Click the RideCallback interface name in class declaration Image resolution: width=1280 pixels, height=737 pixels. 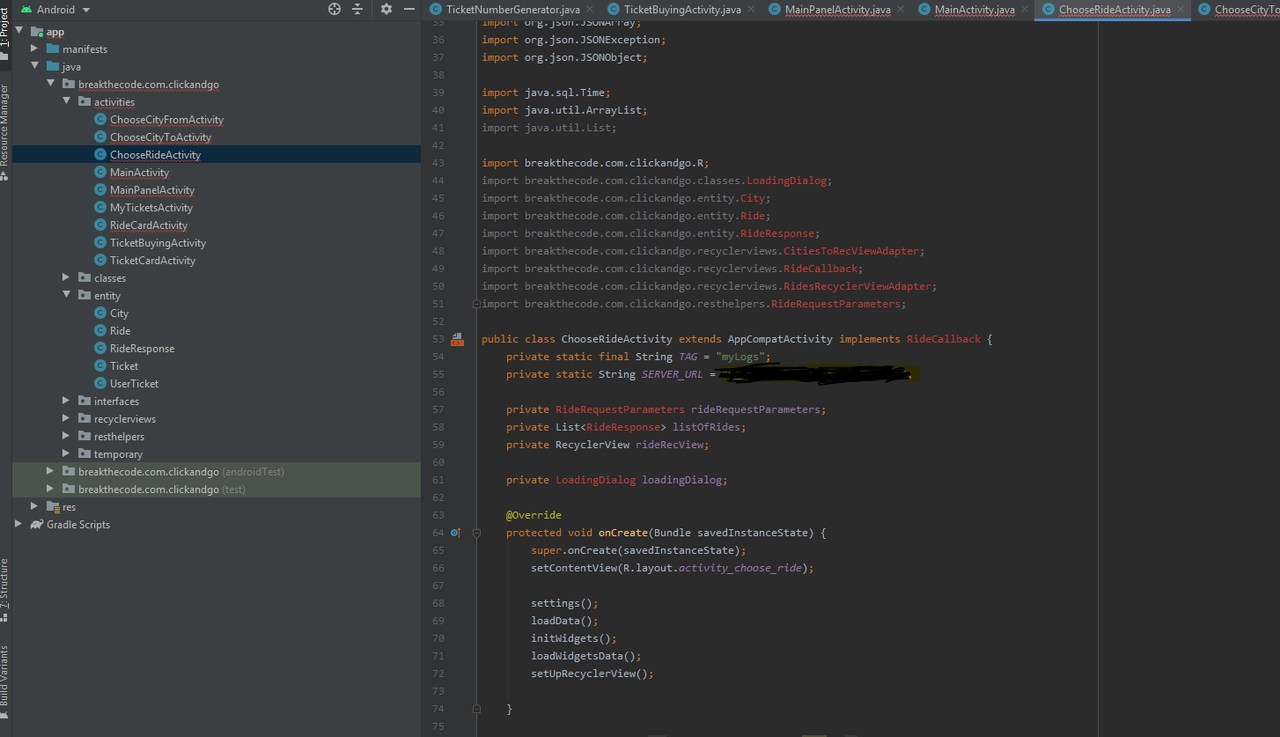click(x=944, y=339)
